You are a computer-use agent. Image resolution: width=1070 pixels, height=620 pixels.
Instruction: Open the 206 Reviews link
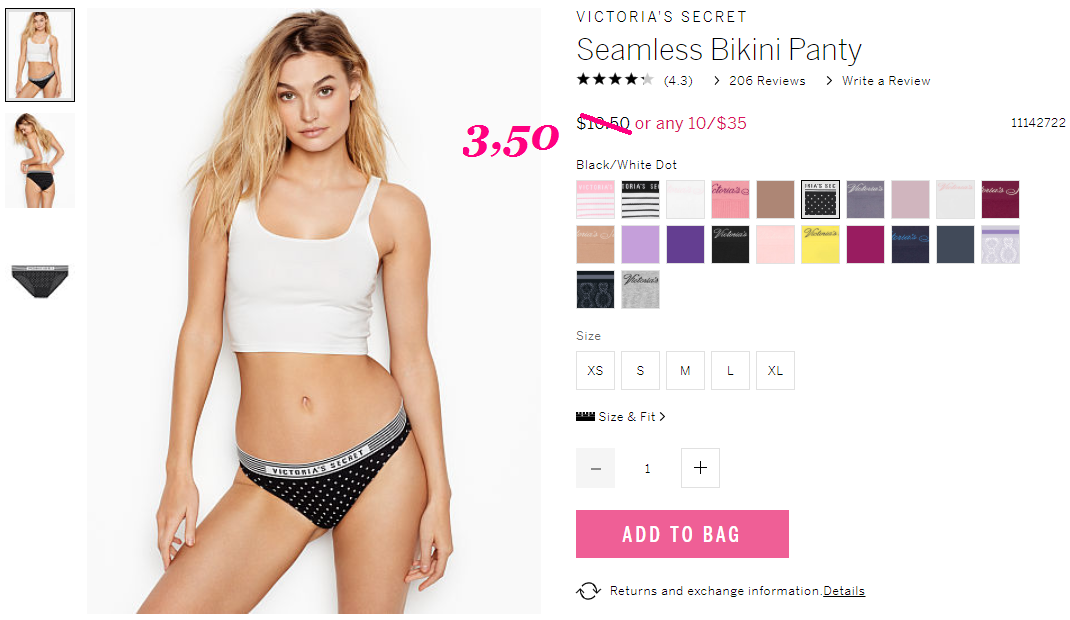point(767,80)
